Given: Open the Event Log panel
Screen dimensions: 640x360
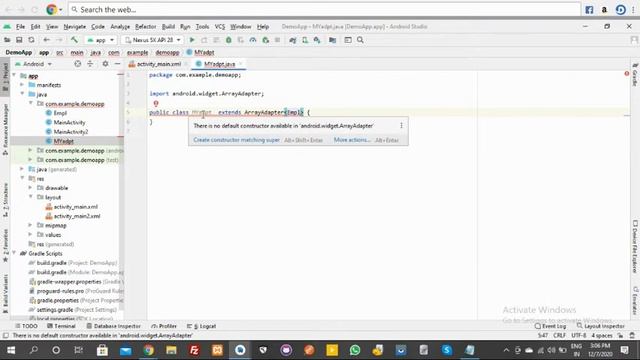Looking at the screenshot, I should [551, 326].
